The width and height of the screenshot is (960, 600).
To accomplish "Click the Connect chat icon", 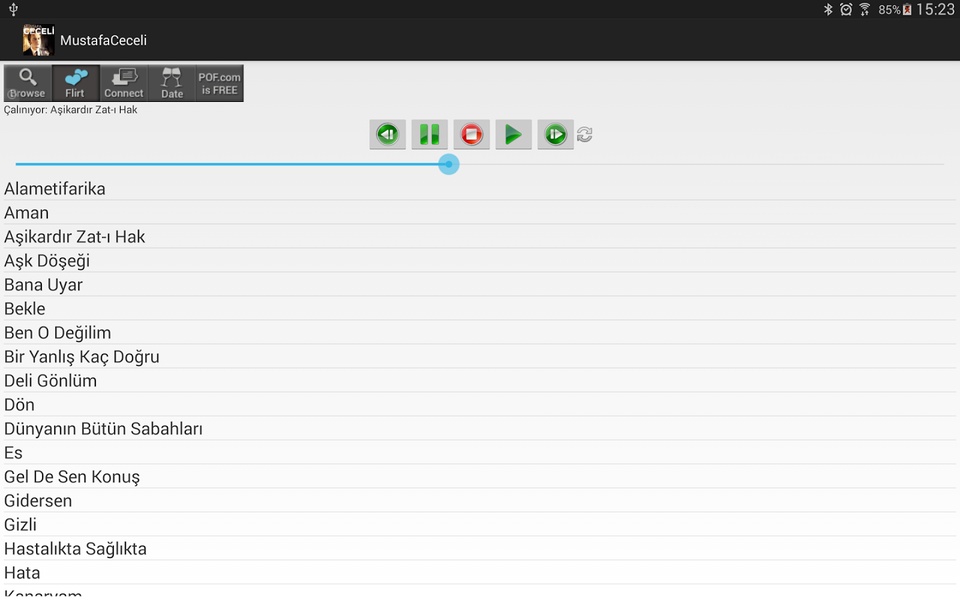I will (x=124, y=83).
